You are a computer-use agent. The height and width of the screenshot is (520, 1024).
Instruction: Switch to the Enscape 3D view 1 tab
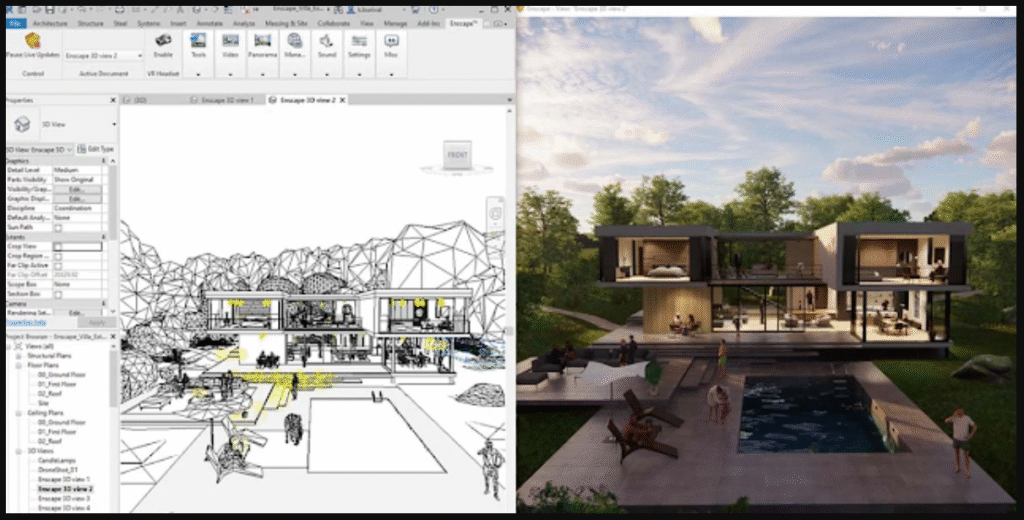pos(227,100)
